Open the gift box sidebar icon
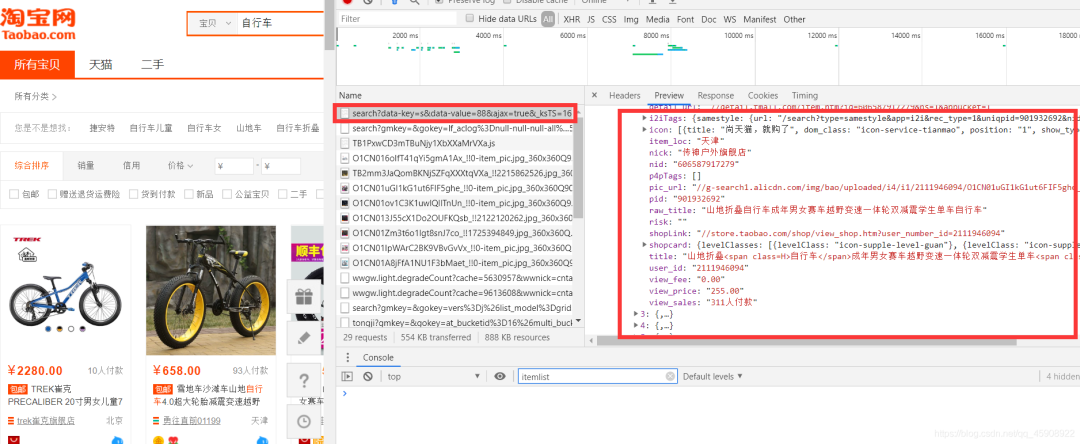This screenshot has width=1080, height=444. [304, 297]
